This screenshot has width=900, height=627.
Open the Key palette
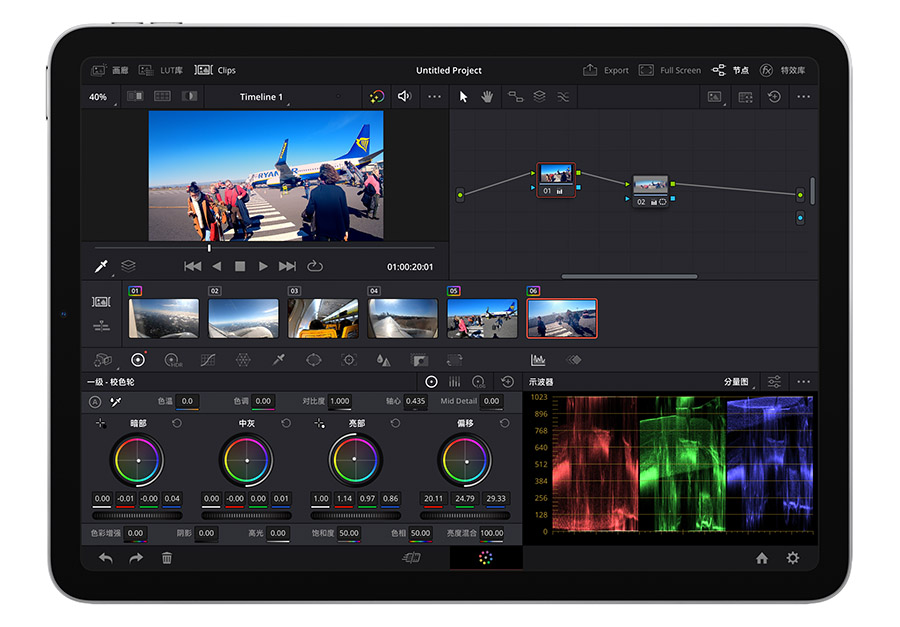click(x=419, y=360)
